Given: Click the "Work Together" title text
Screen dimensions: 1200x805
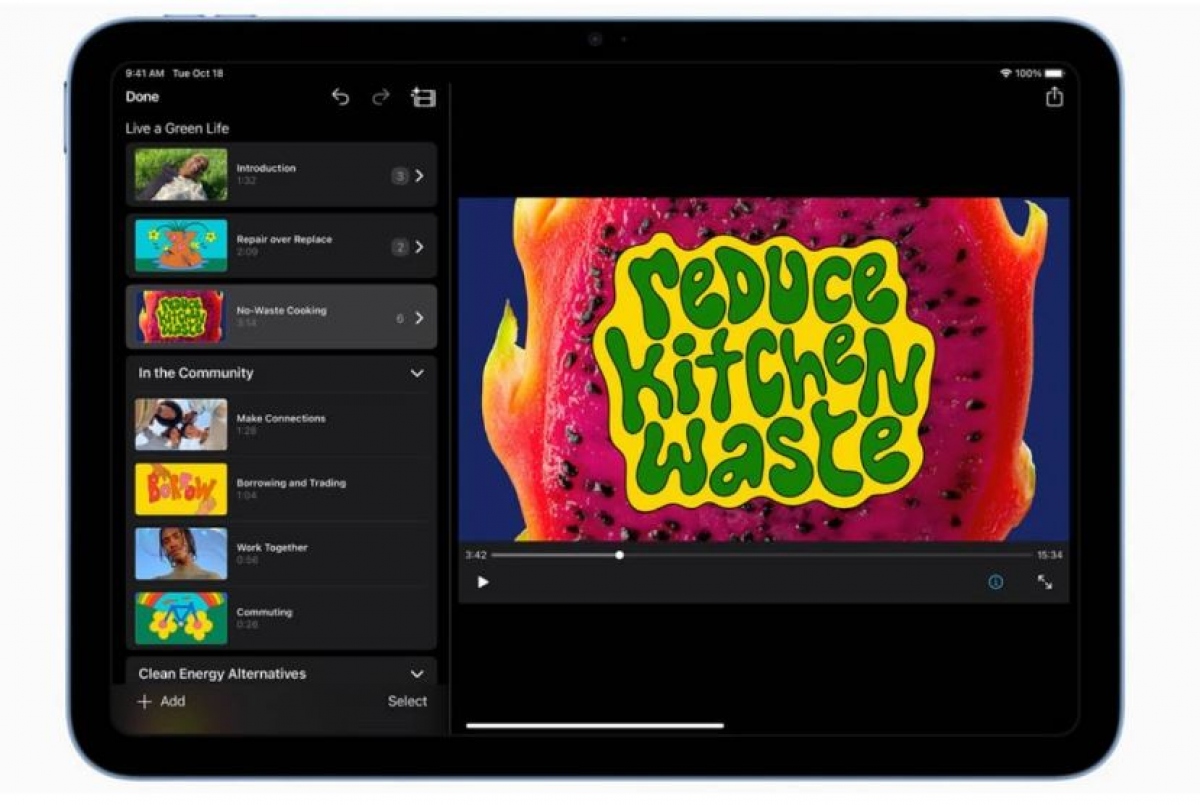Looking at the screenshot, I should (272, 548).
